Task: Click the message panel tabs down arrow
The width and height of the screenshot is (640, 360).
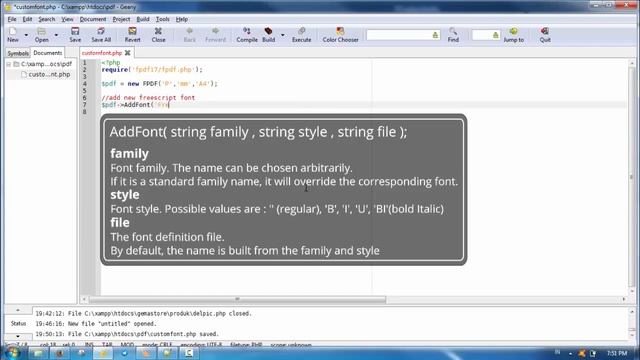Action: tap(18, 336)
